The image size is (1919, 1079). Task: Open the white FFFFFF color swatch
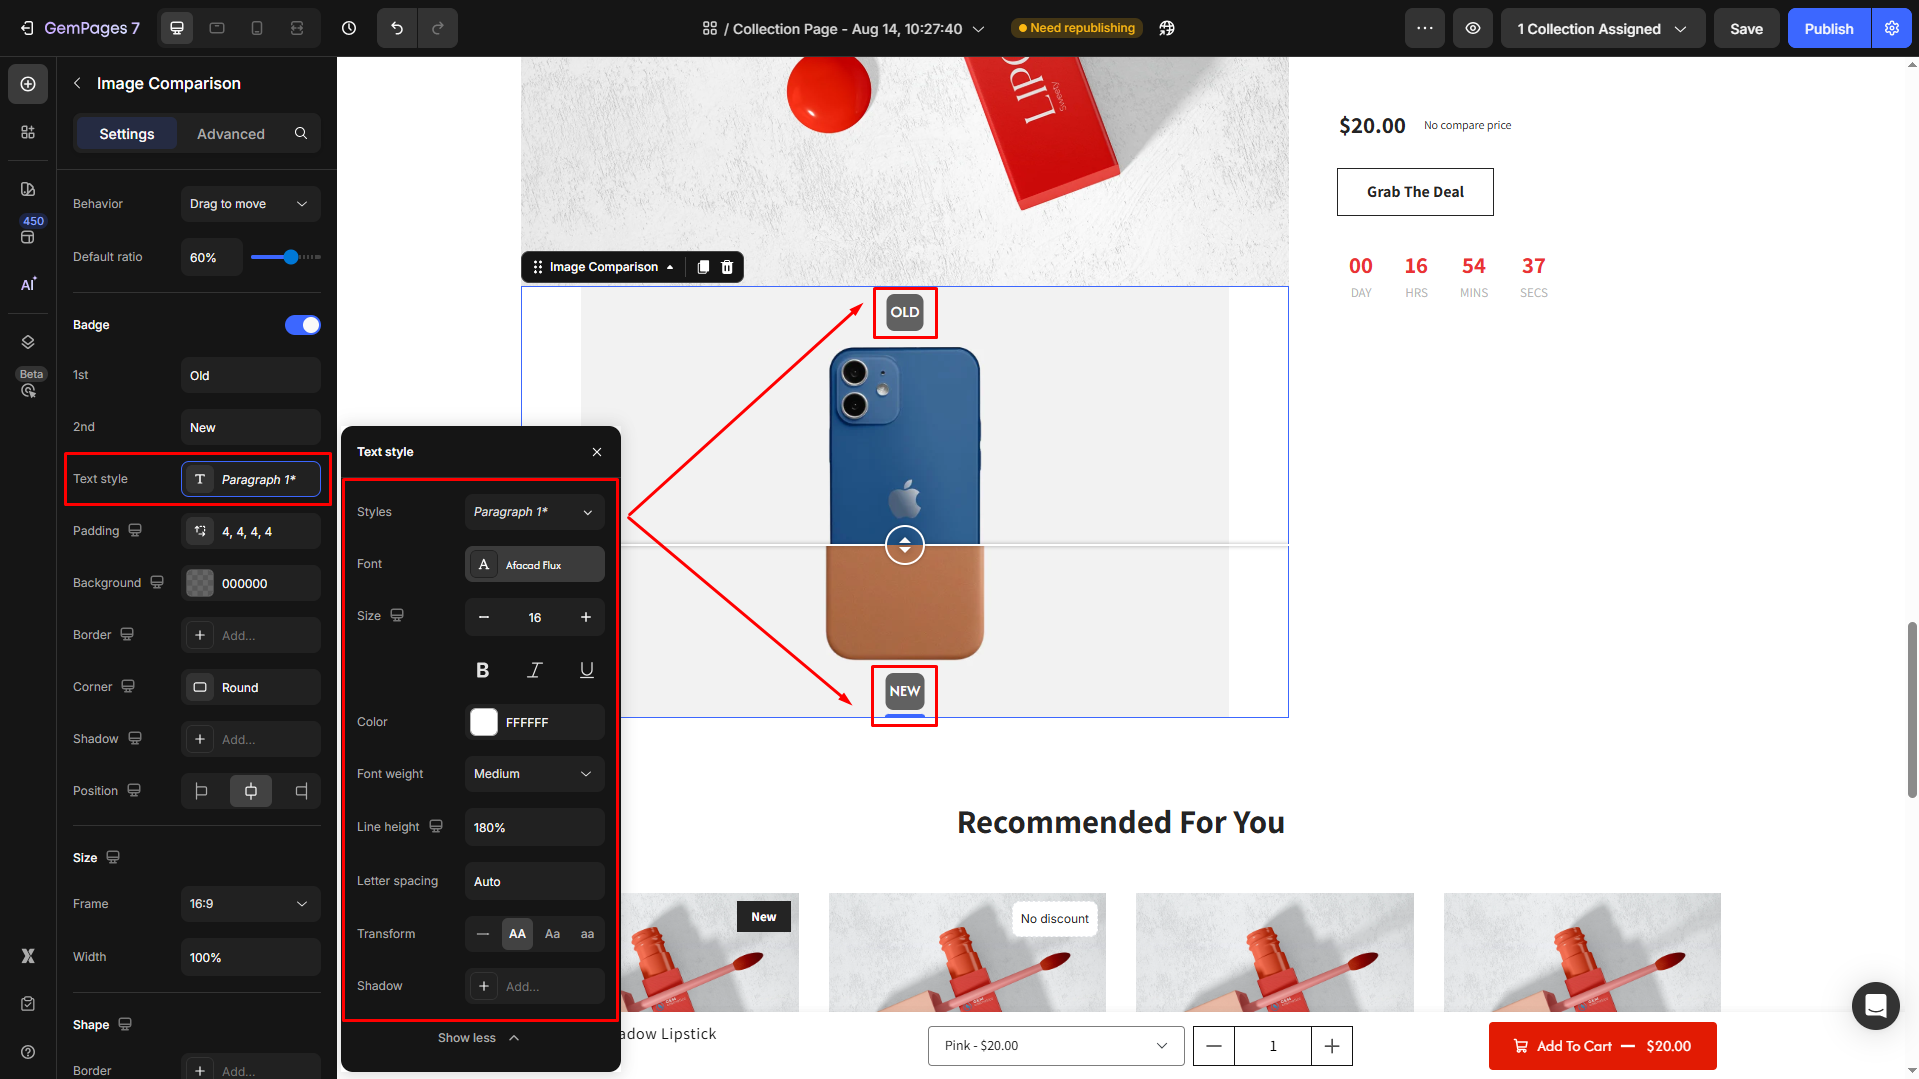[484, 722]
